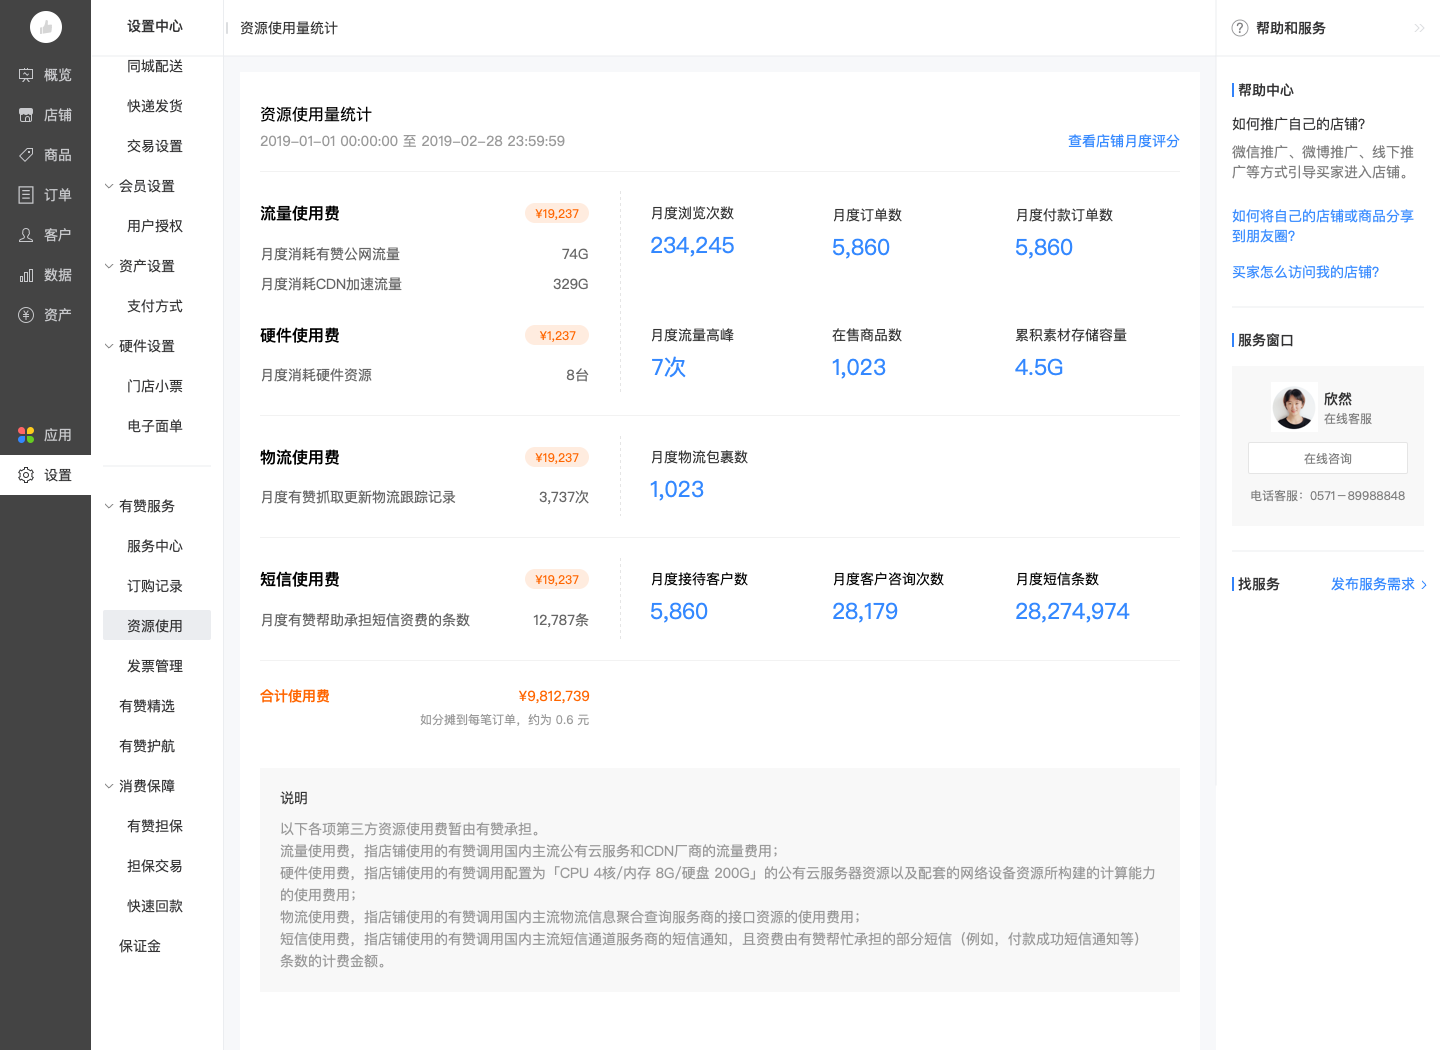Open the 客户 customer person icon
Viewport: 1440px width, 1050px height.
26,235
